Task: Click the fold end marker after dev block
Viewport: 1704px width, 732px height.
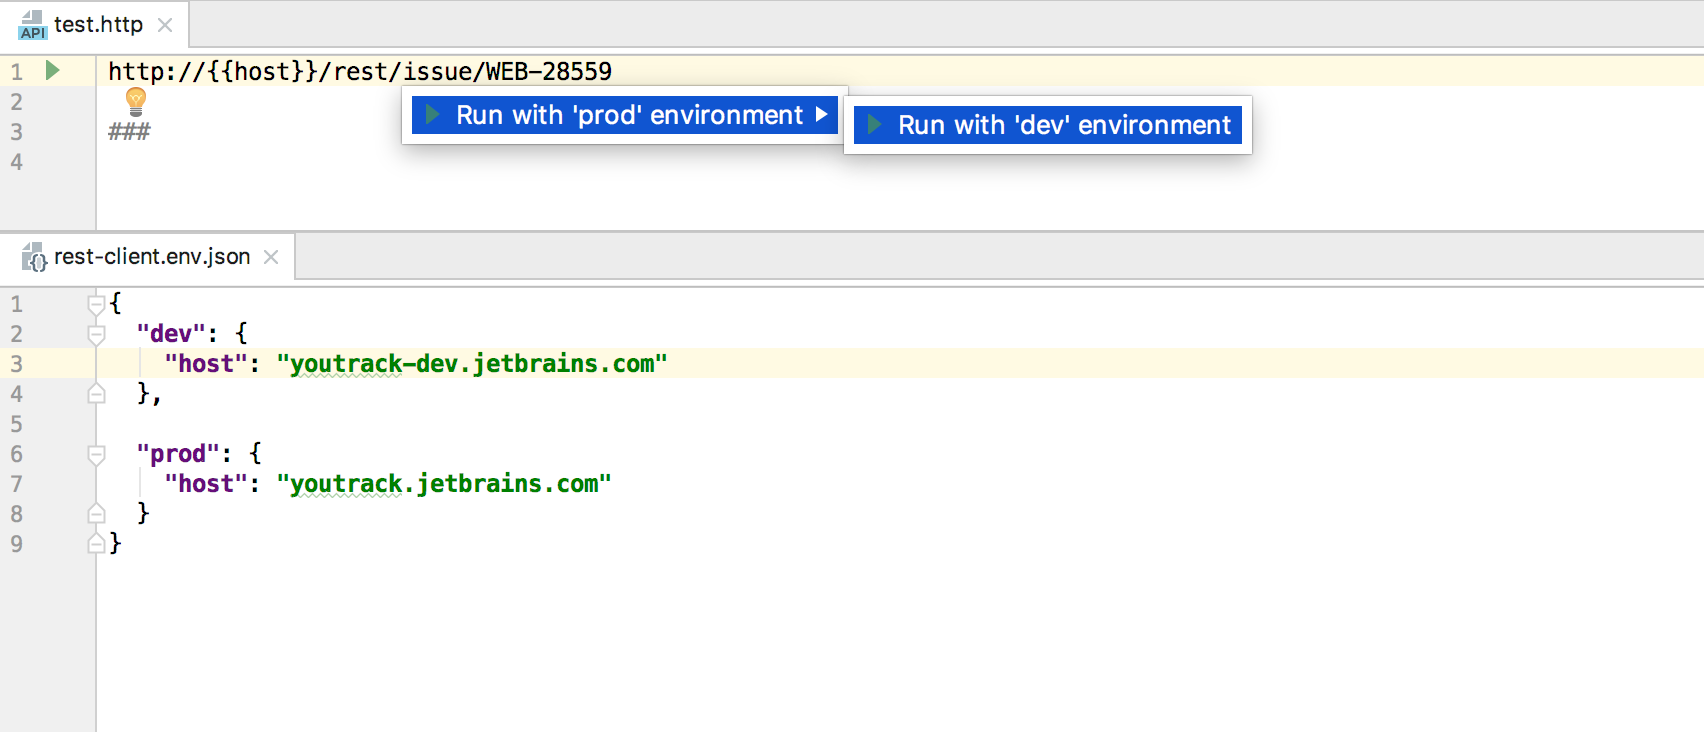Action: 96,394
